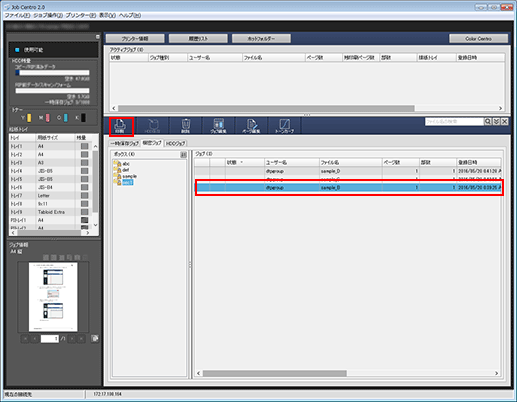517x402 pixels.
Task: Go to previous page of preview
Action: coord(35,339)
